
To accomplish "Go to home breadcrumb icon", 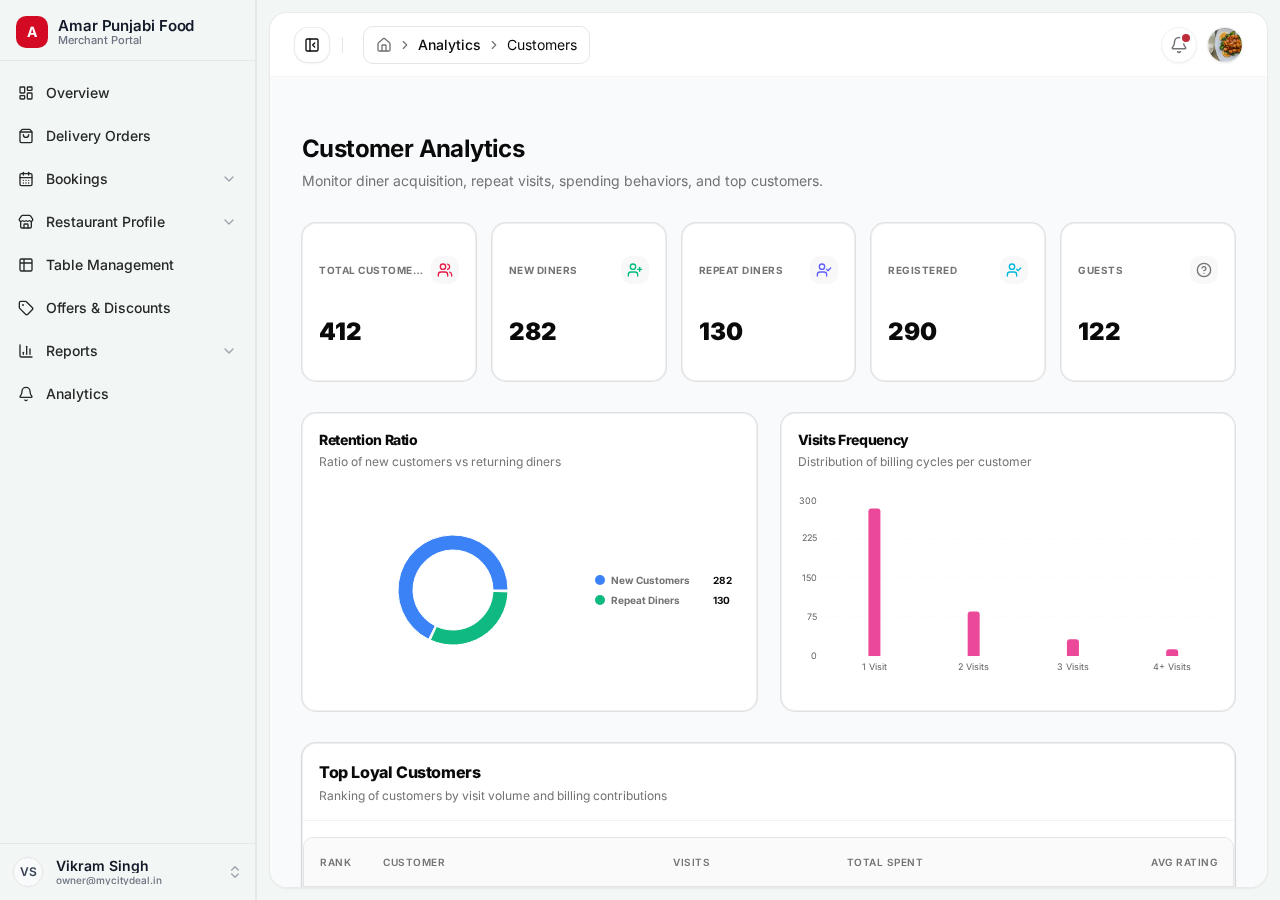I will [384, 45].
